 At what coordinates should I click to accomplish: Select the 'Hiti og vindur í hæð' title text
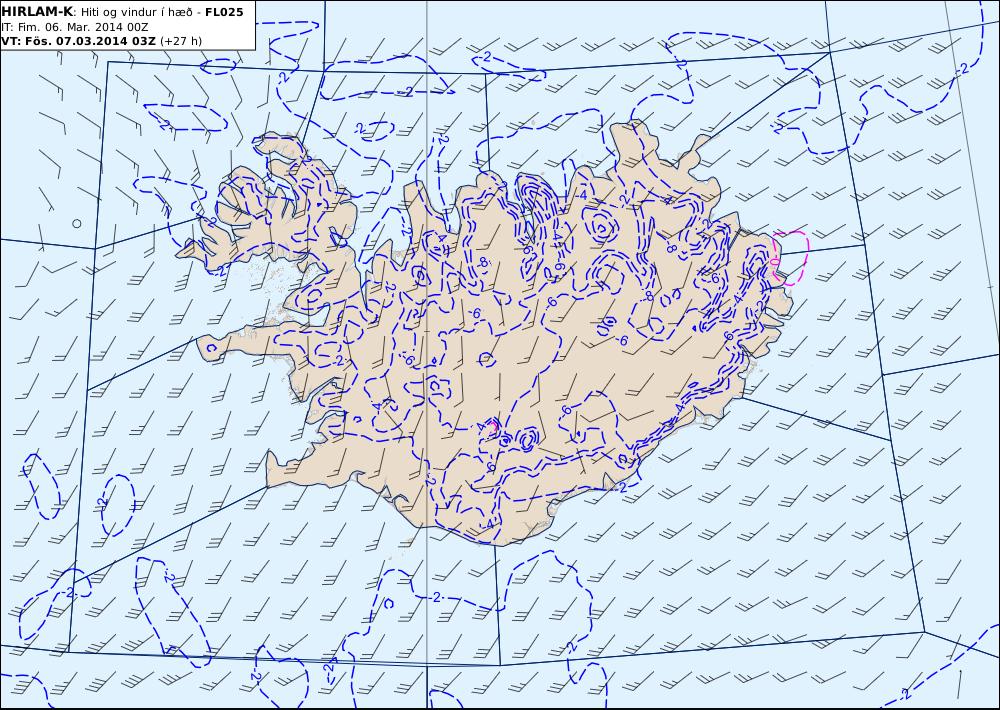pyautogui.click(x=135, y=12)
